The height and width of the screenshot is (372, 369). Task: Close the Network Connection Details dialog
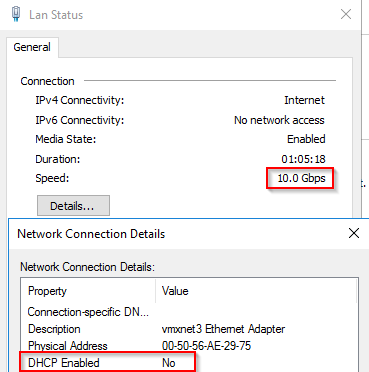tap(354, 233)
